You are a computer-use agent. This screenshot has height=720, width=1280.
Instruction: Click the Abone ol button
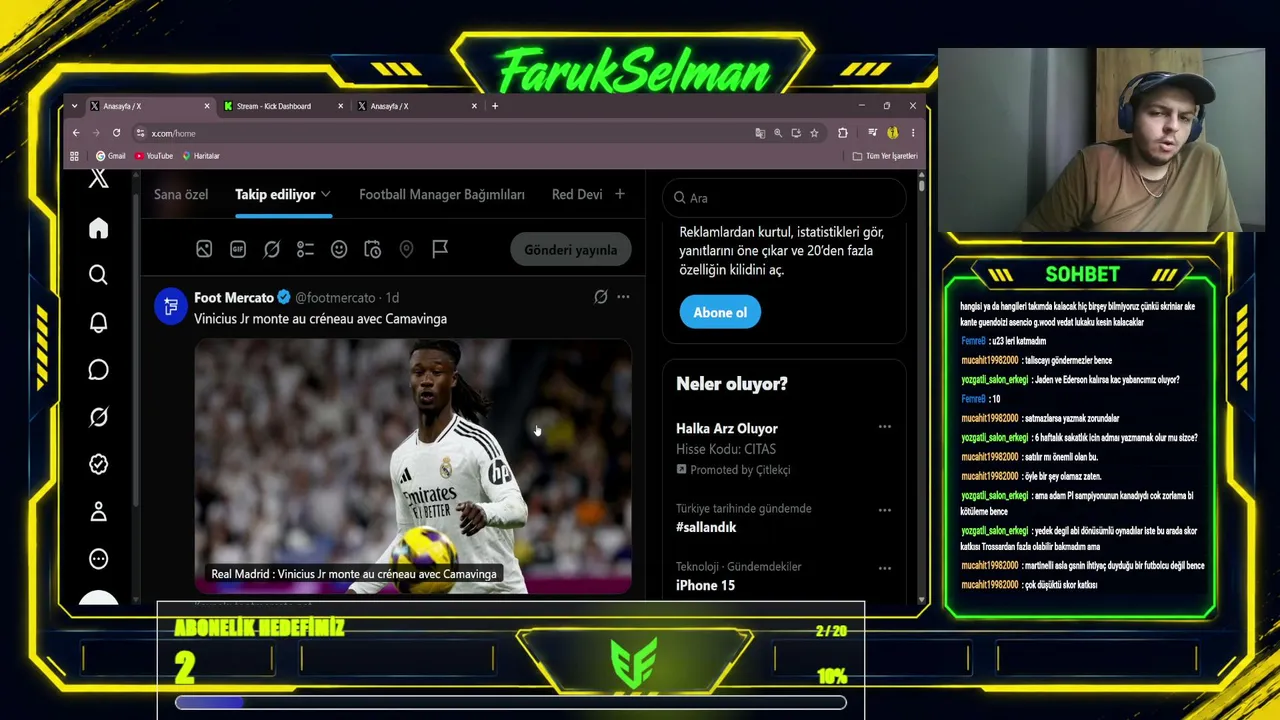click(x=720, y=312)
